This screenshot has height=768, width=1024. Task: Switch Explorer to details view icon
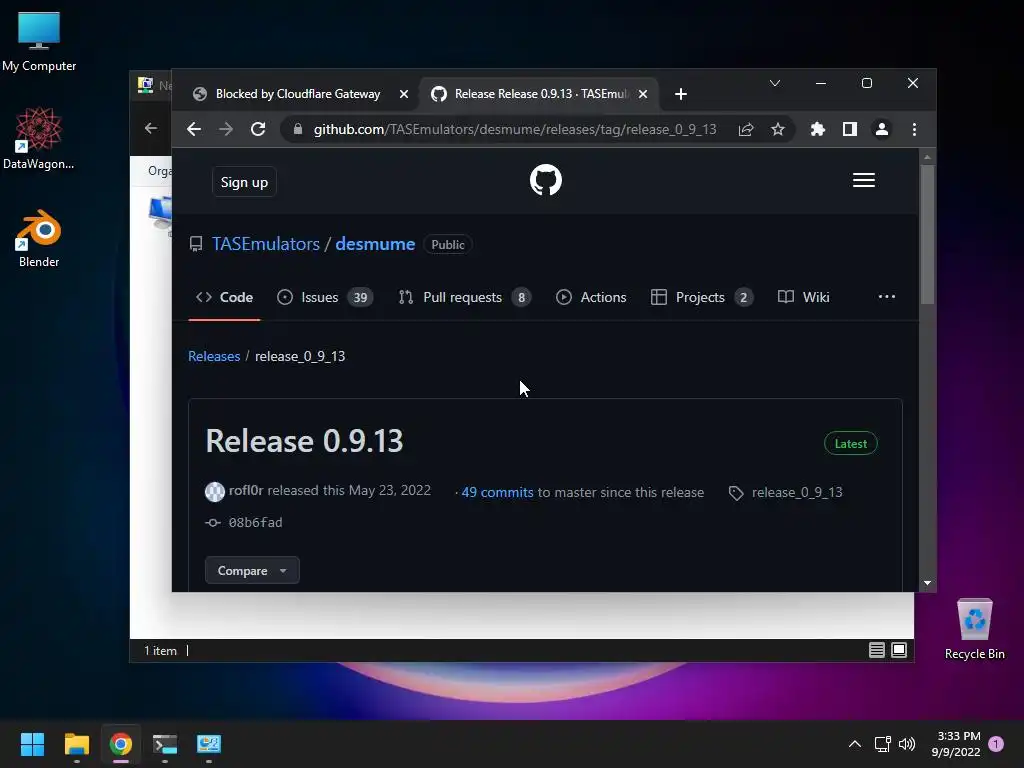click(x=876, y=650)
